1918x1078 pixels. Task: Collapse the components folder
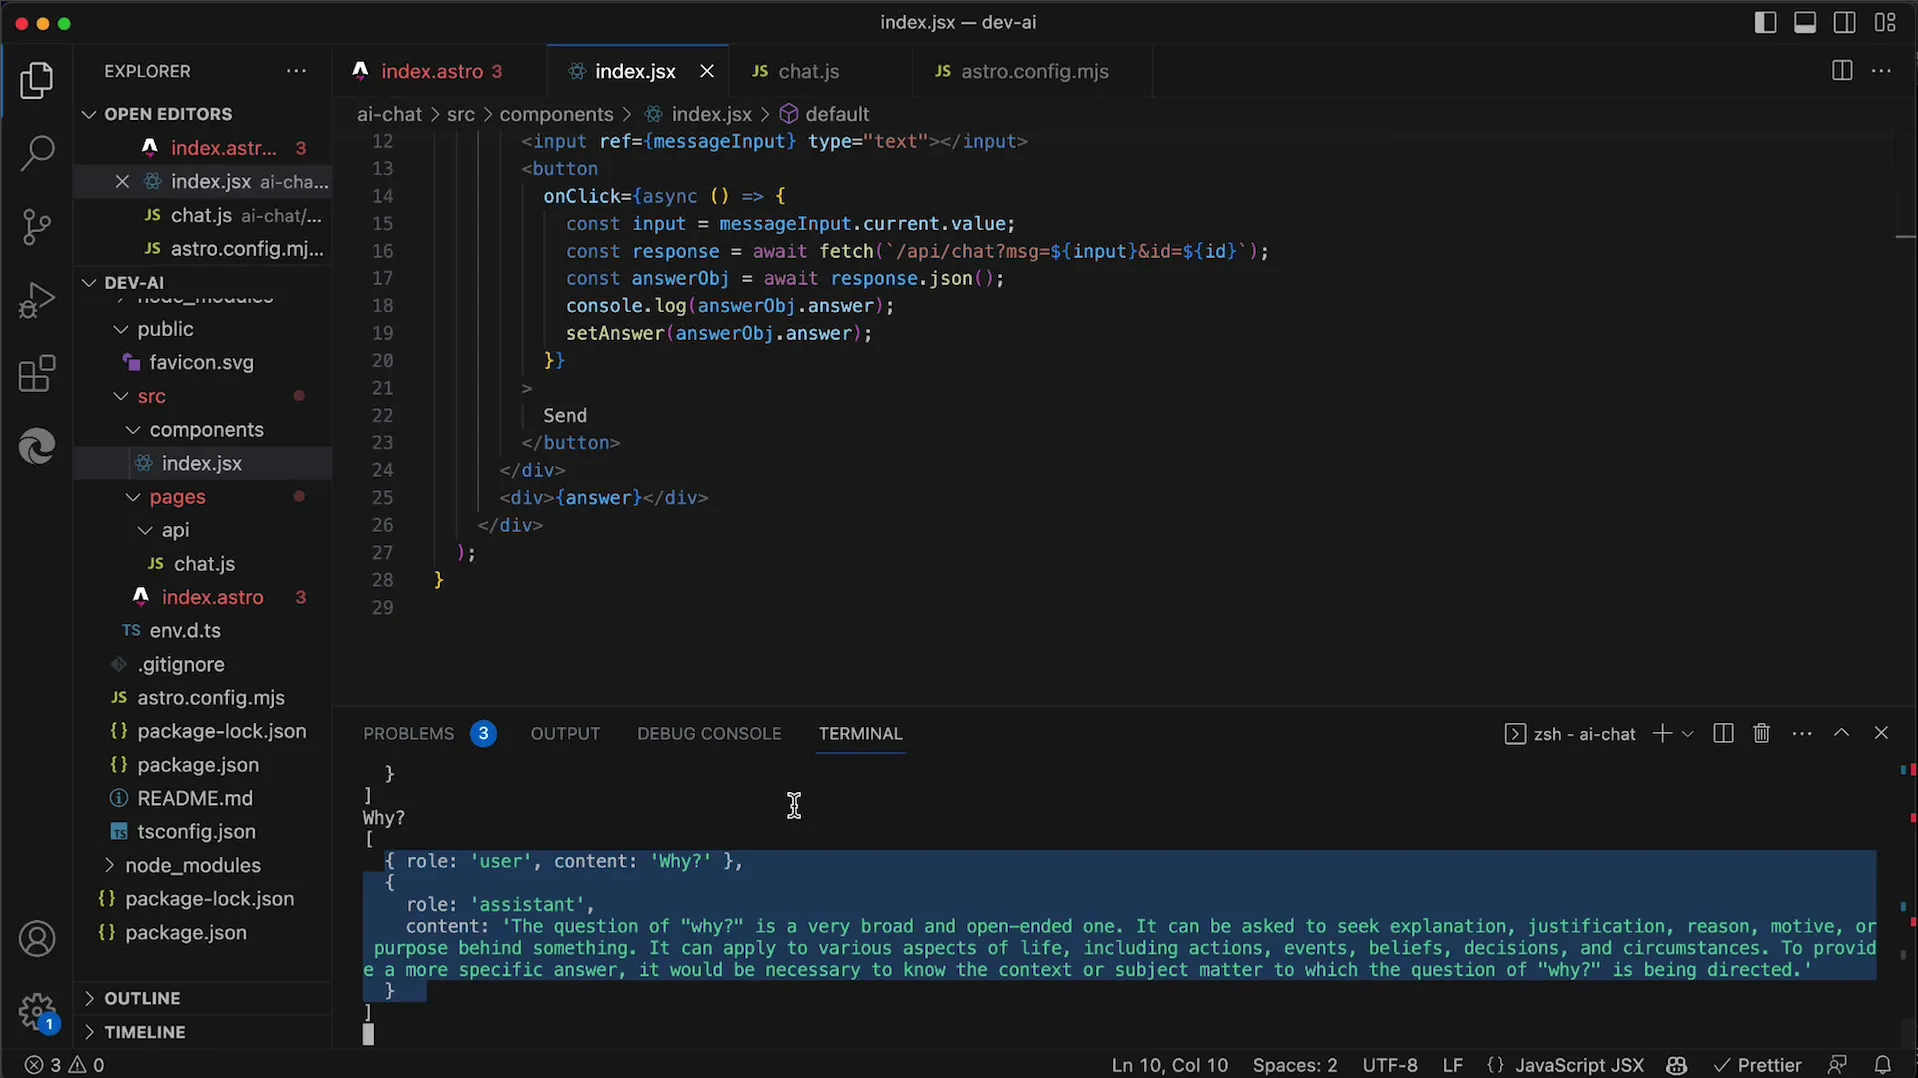(x=206, y=430)
